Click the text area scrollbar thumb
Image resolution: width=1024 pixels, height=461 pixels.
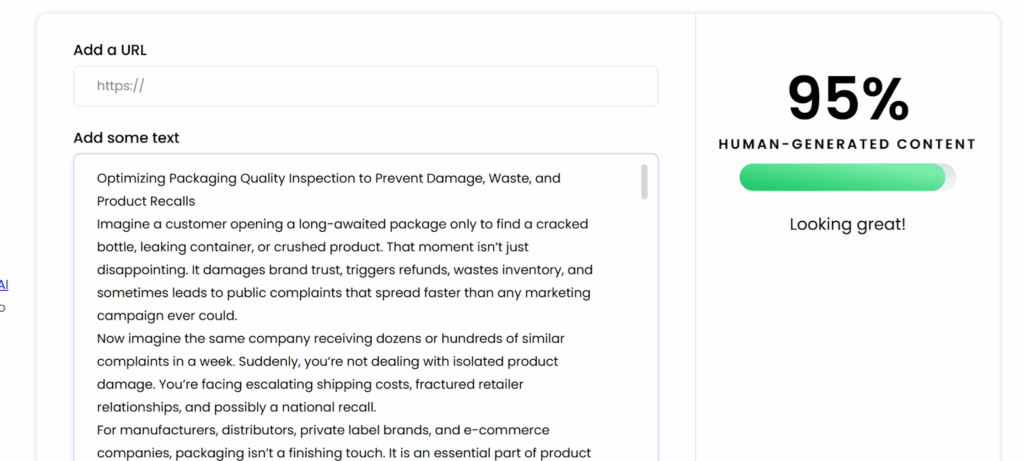[644, 182]
